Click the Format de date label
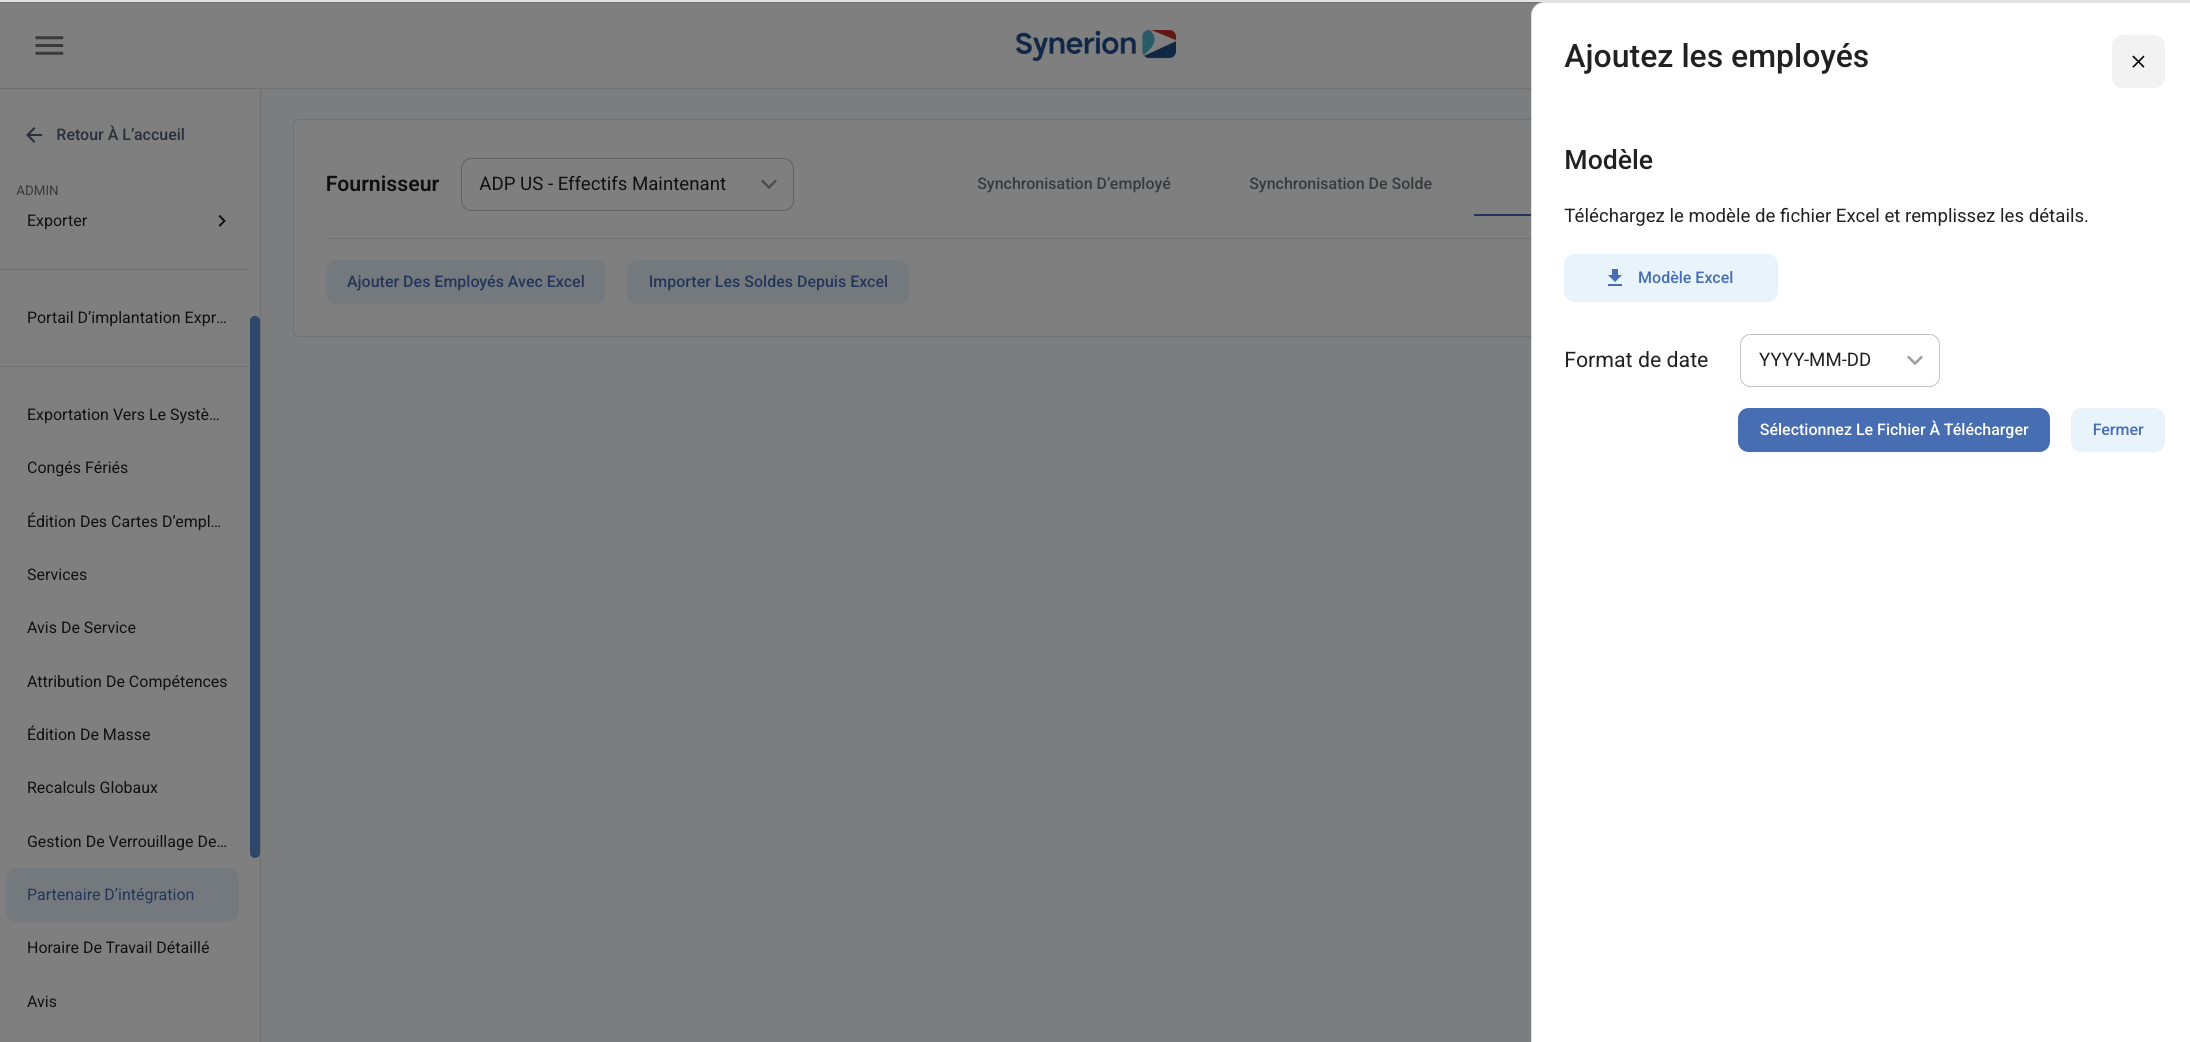 [x=1636, y=360]
